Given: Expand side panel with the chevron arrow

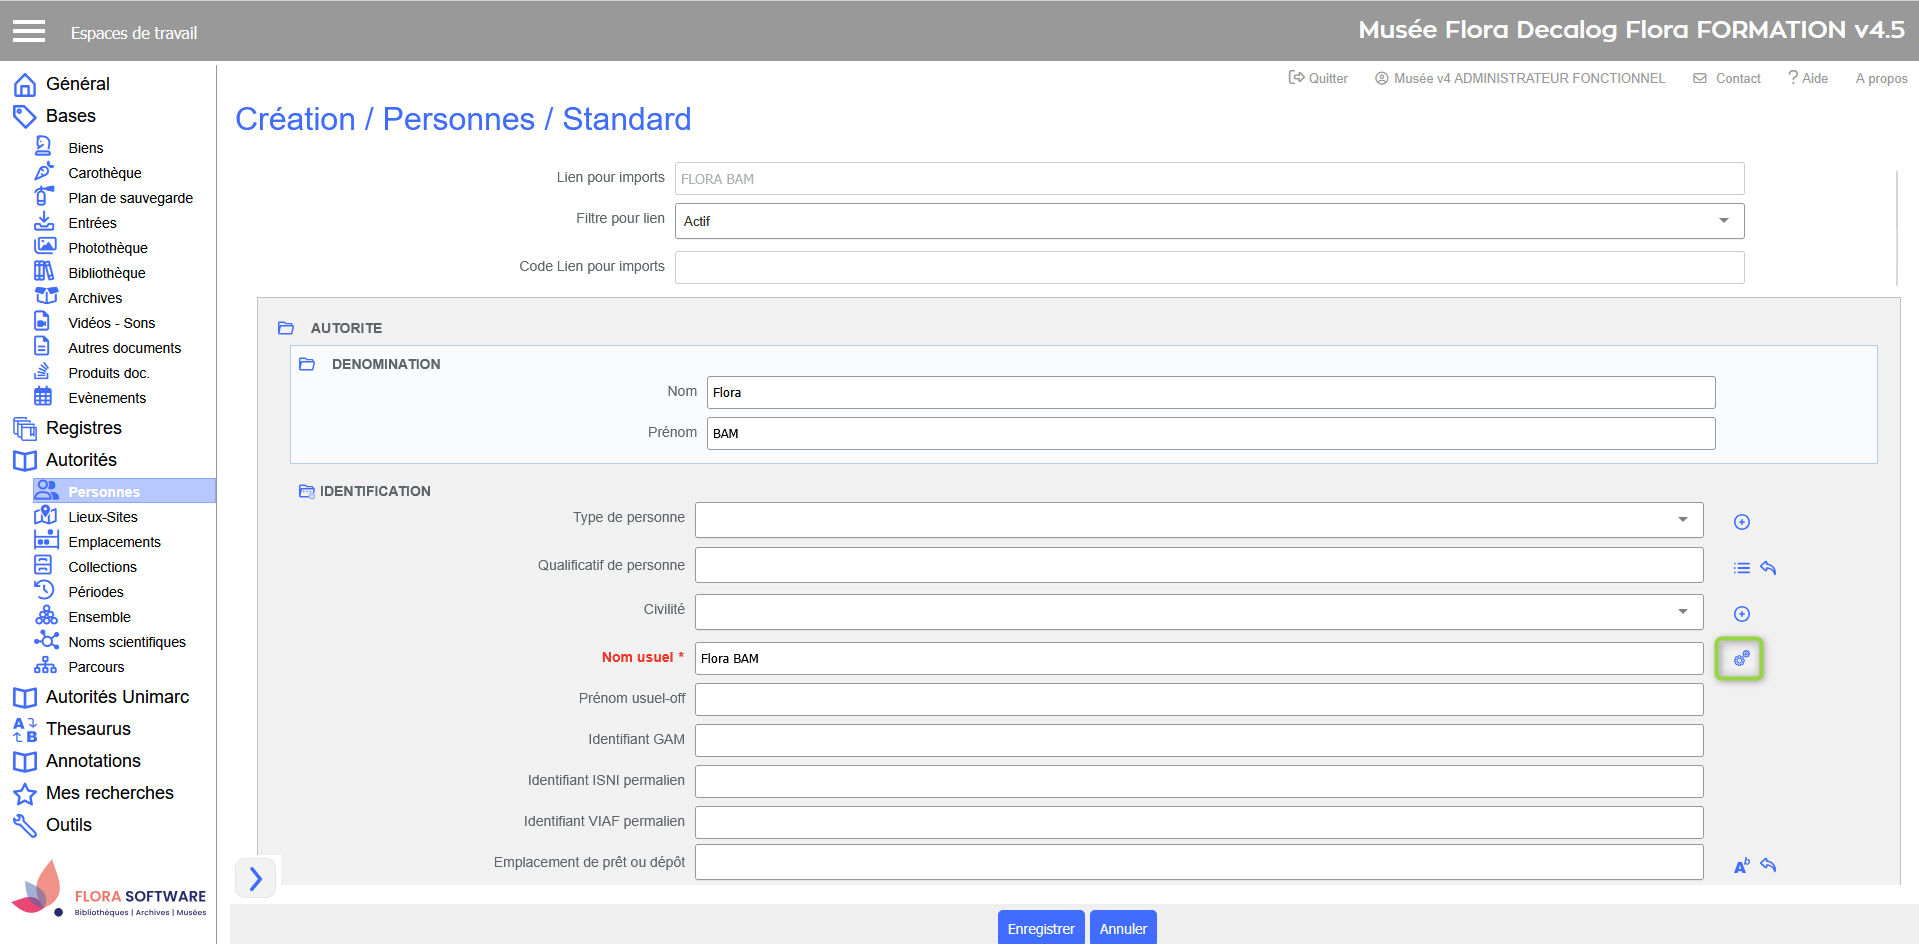Looking at the screenshot, I should [x=256, y=878].
